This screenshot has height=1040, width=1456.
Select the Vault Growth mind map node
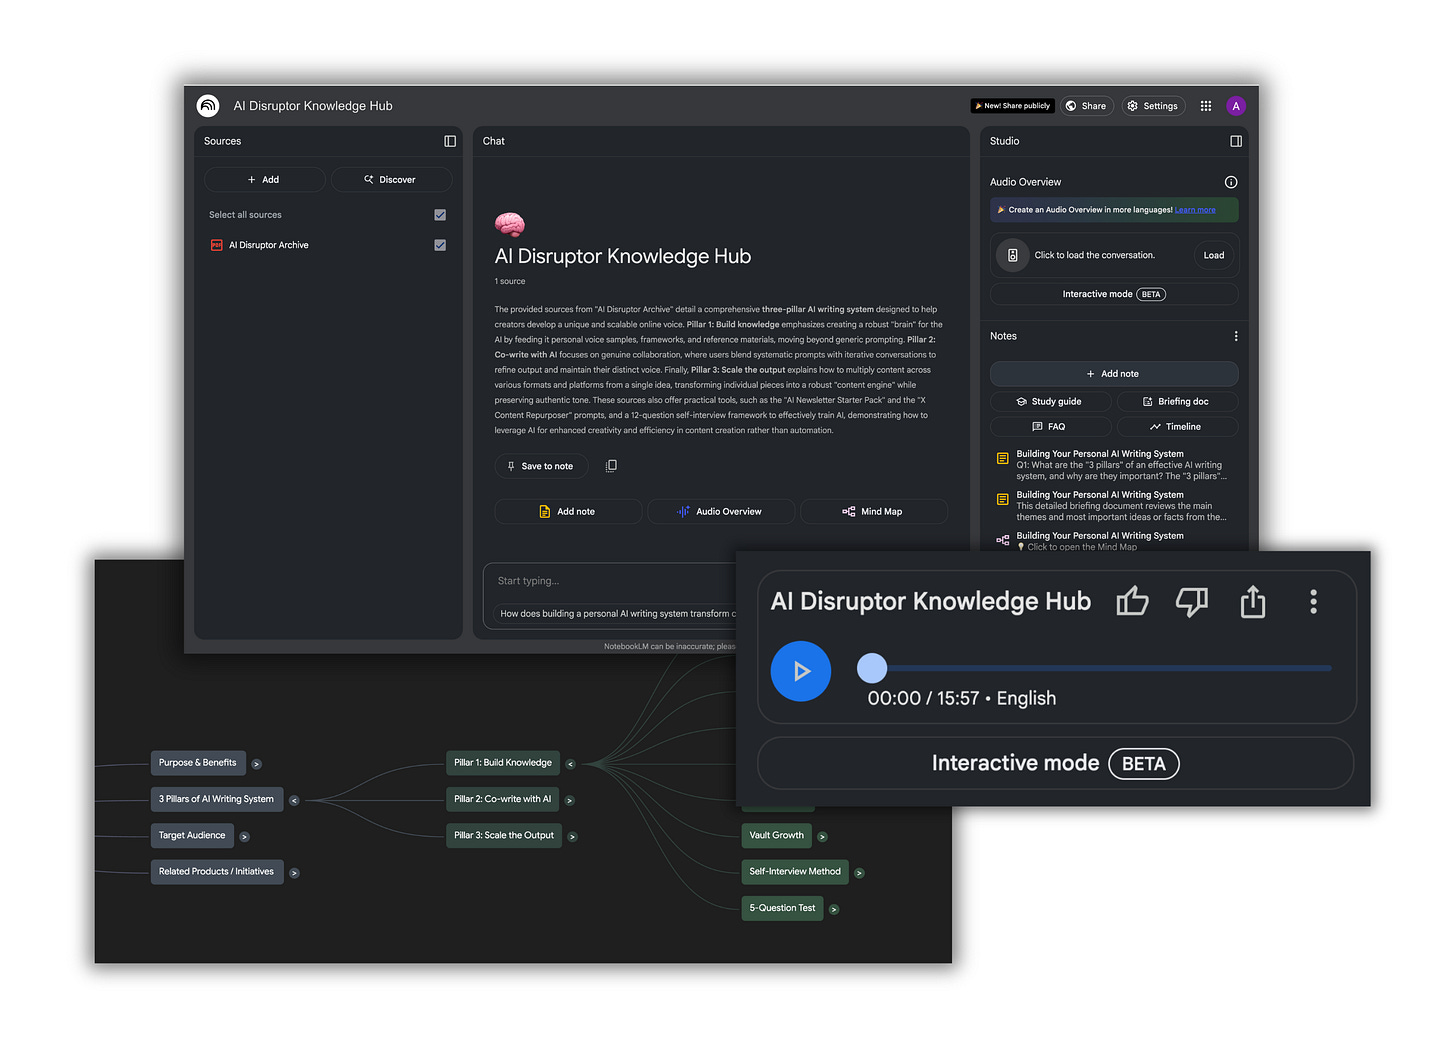777,836
